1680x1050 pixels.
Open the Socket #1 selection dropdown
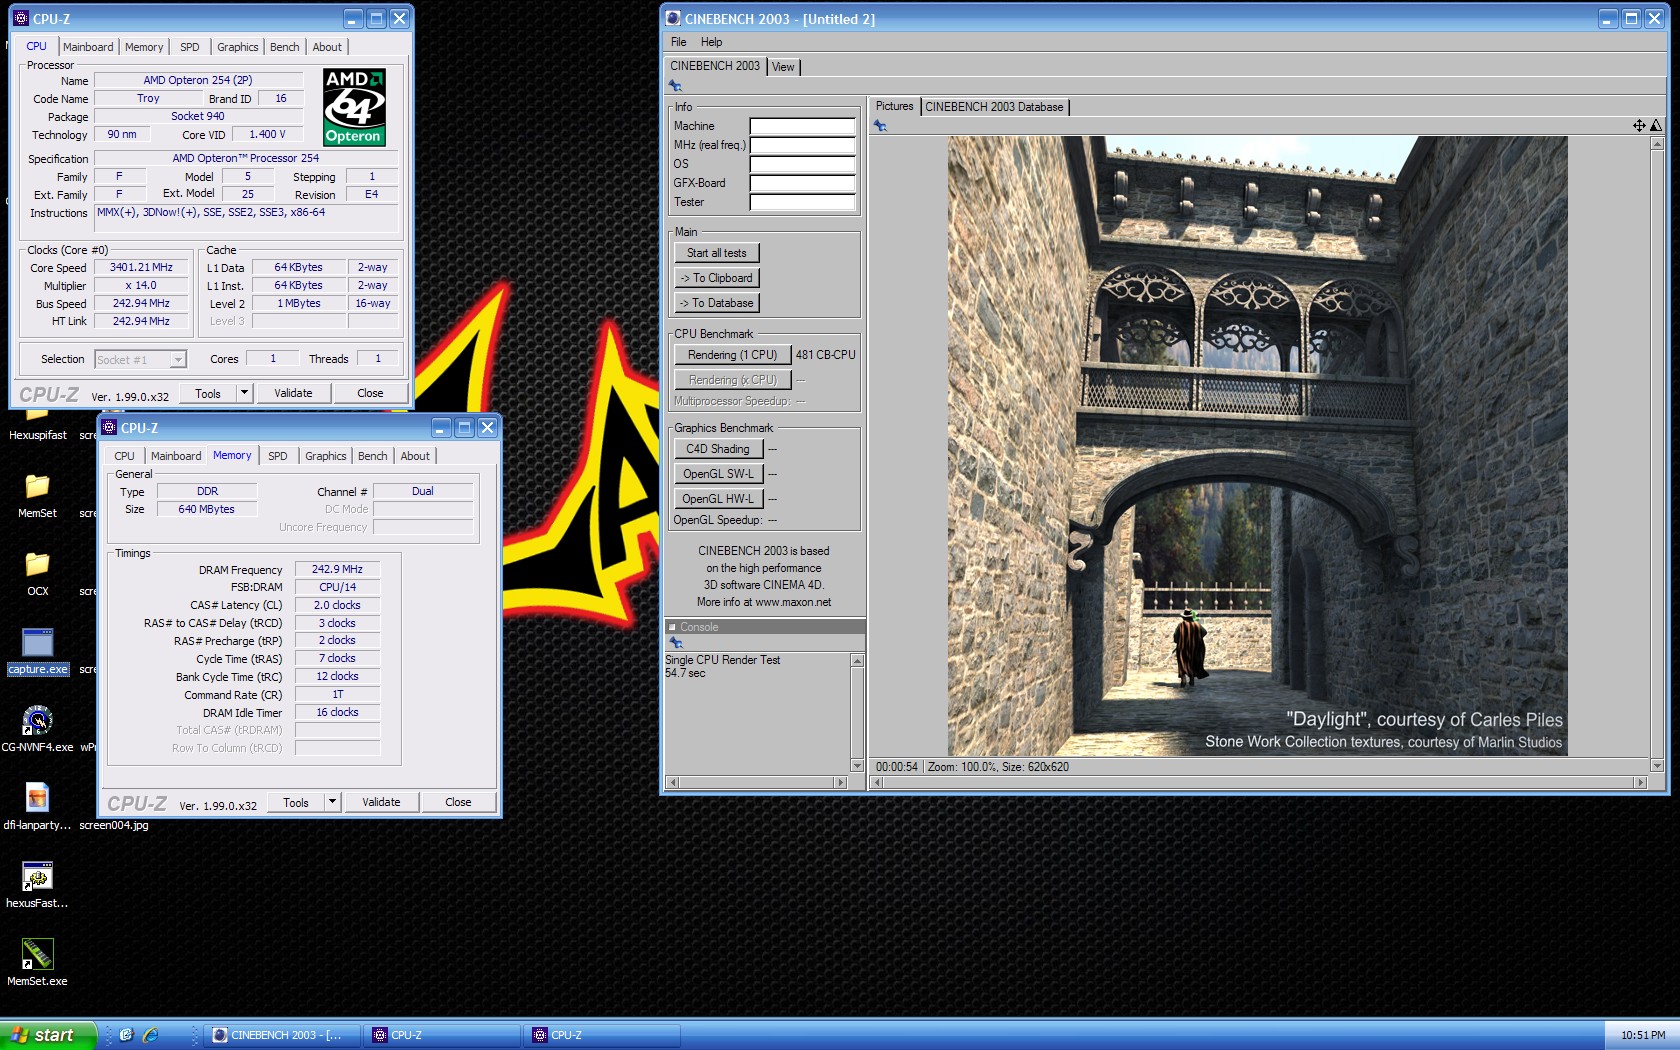coord(178,360)
